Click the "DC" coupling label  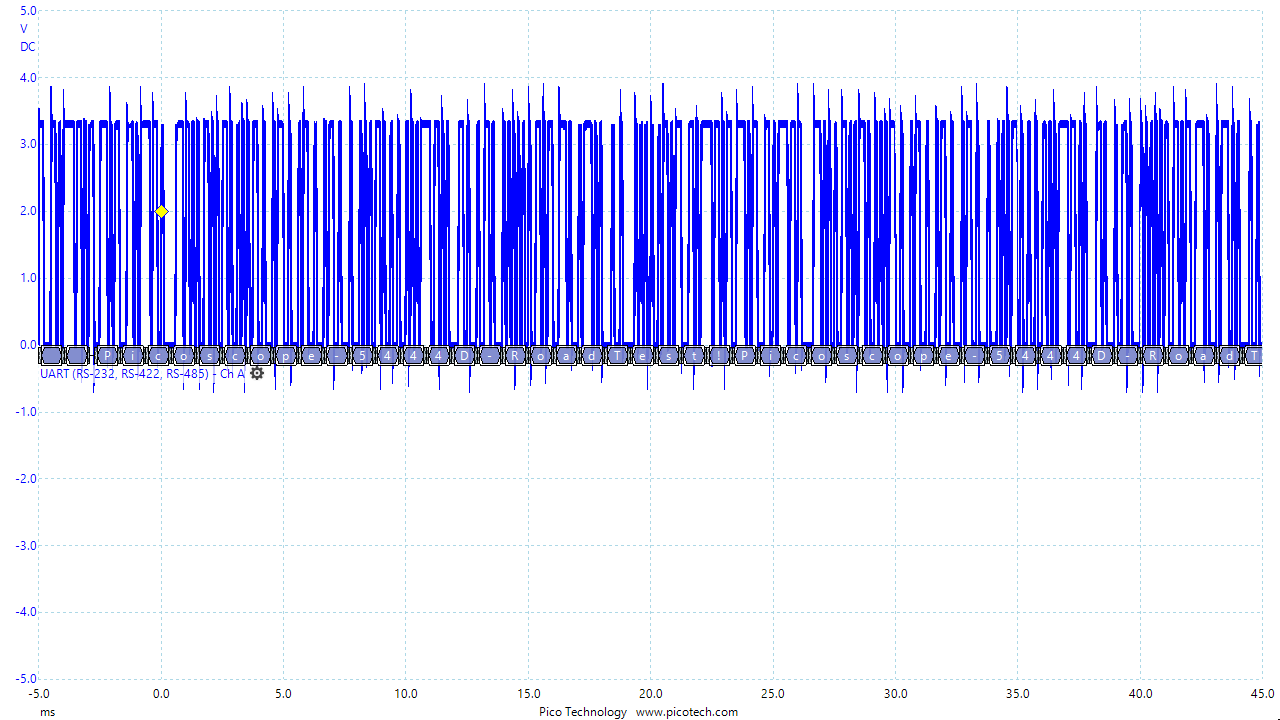(28, 47)
